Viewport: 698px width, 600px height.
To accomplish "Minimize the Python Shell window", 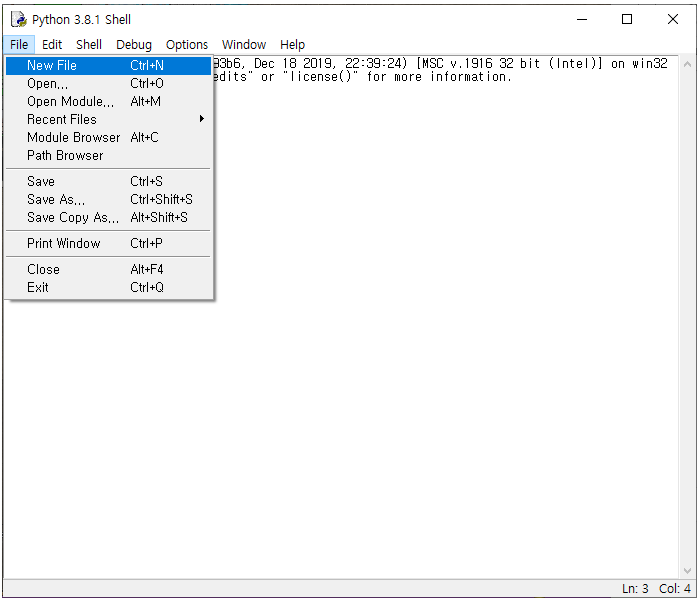I will [x=582, y=20].
